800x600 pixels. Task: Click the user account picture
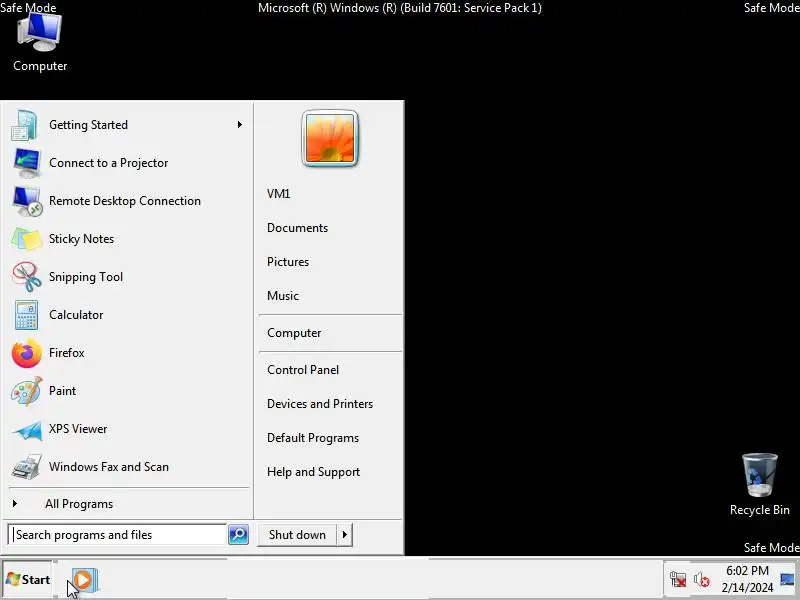tap(330, 138)
